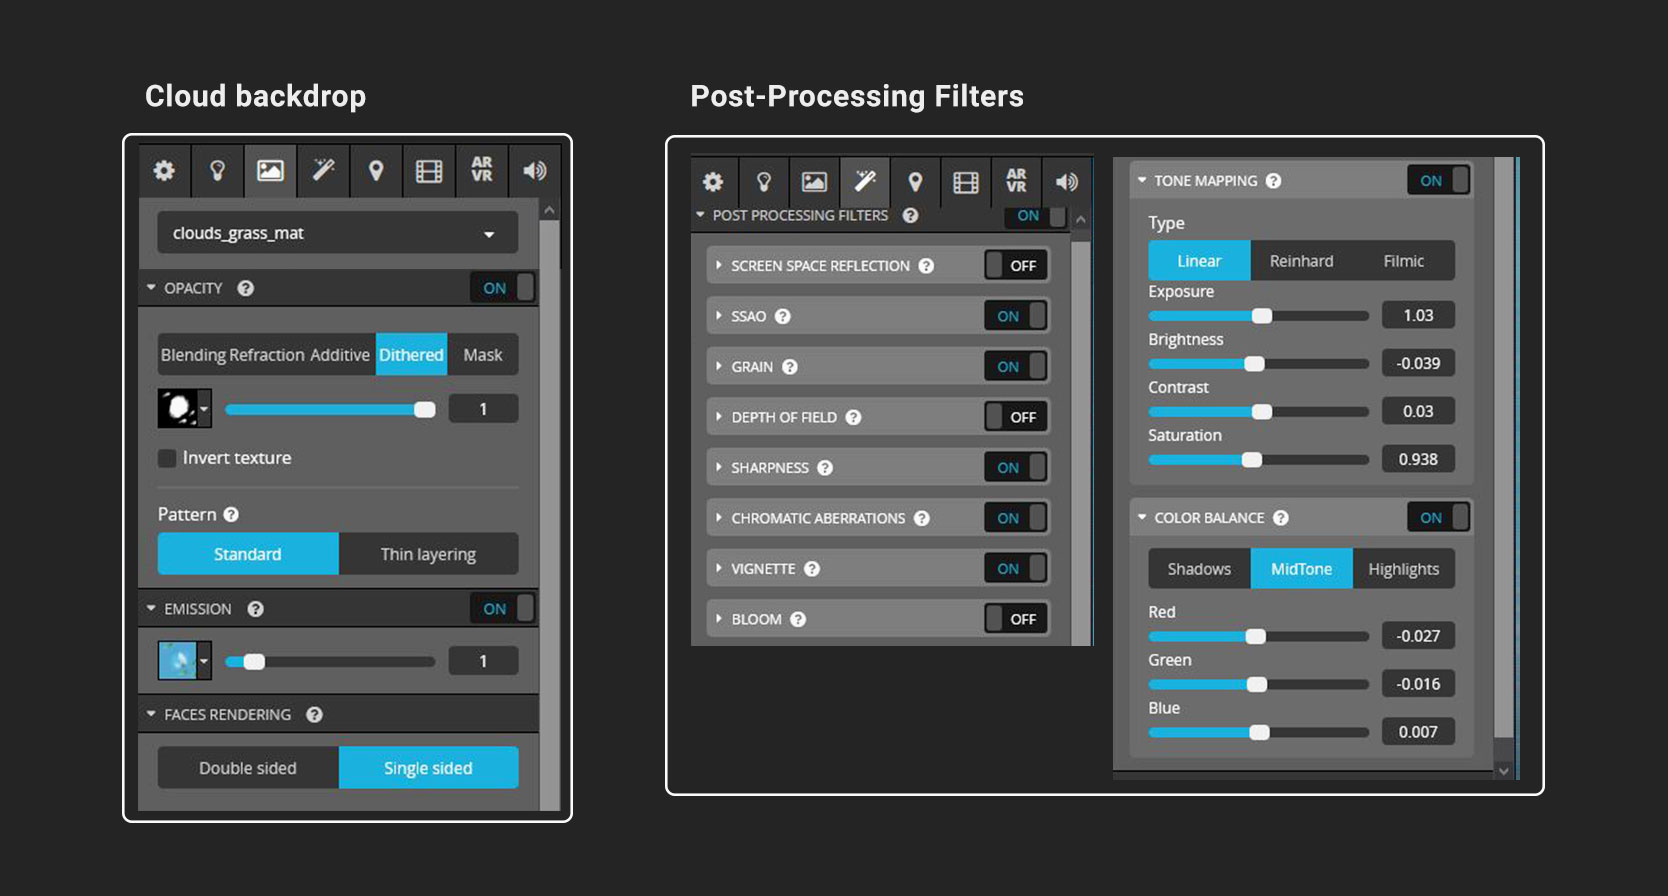The width and height of the screenshot is (1668, 896).
Task: Click the help icon next to Tone Mapping
Action: click(1273, 181)
